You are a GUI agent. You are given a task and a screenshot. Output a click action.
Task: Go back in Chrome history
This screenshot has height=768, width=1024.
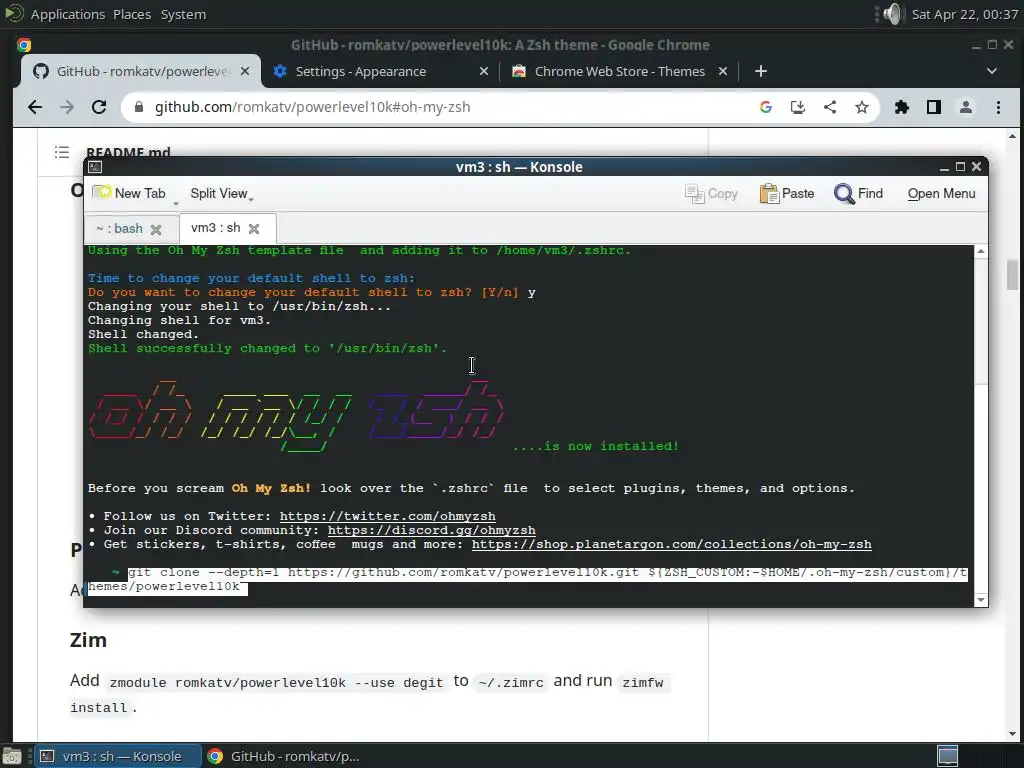pos(35,107)
